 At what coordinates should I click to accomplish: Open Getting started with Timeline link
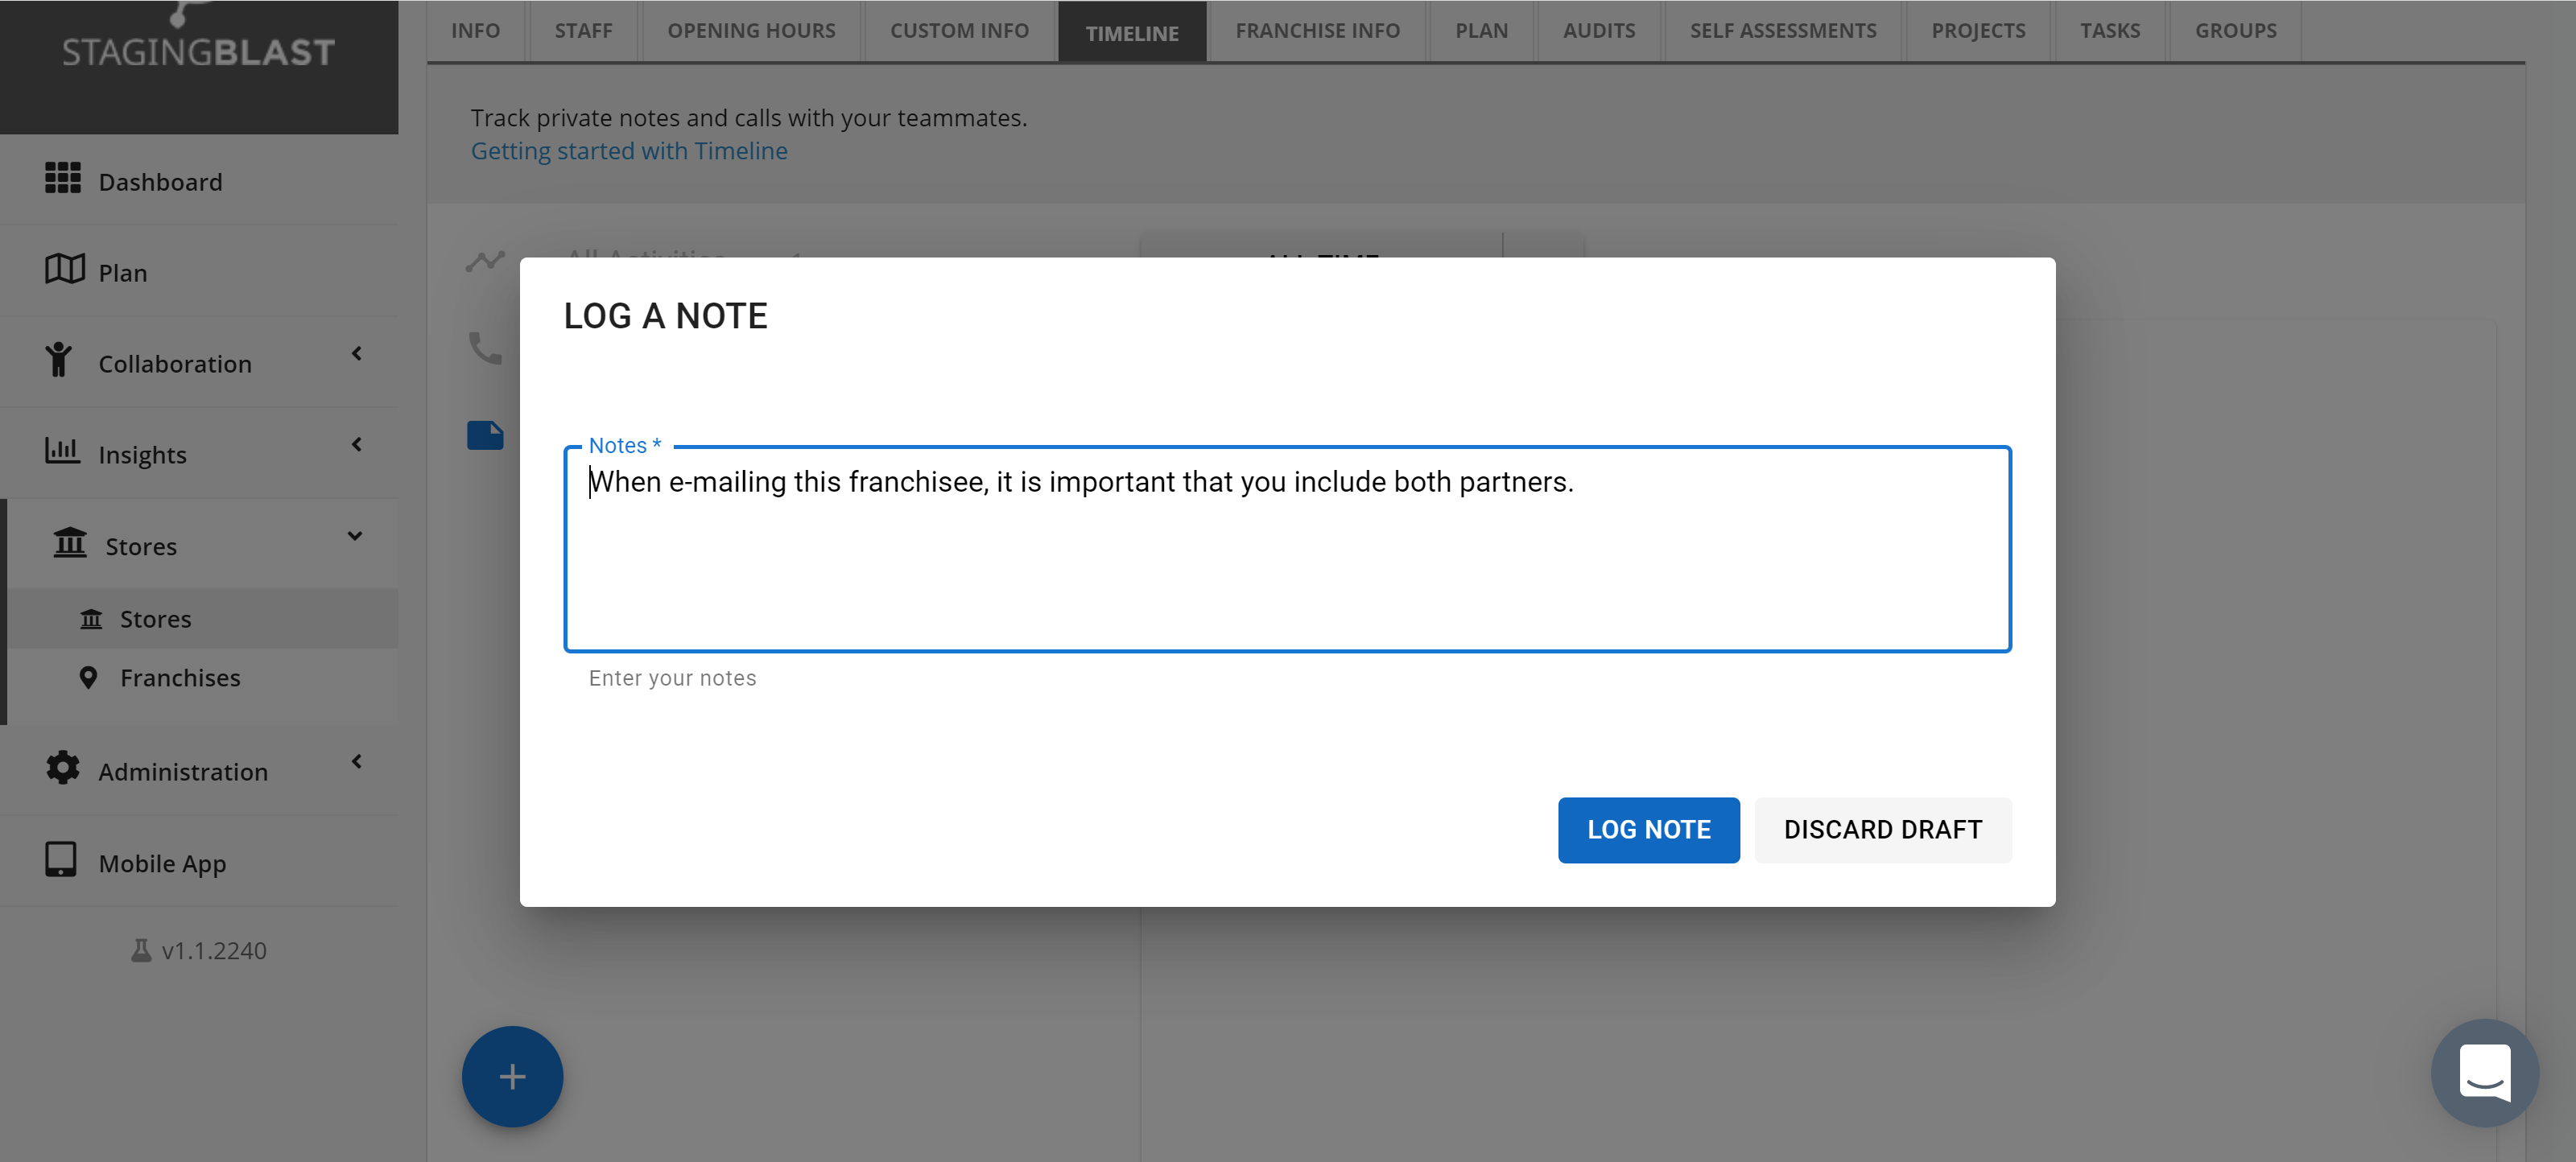[x=629, y=151]
